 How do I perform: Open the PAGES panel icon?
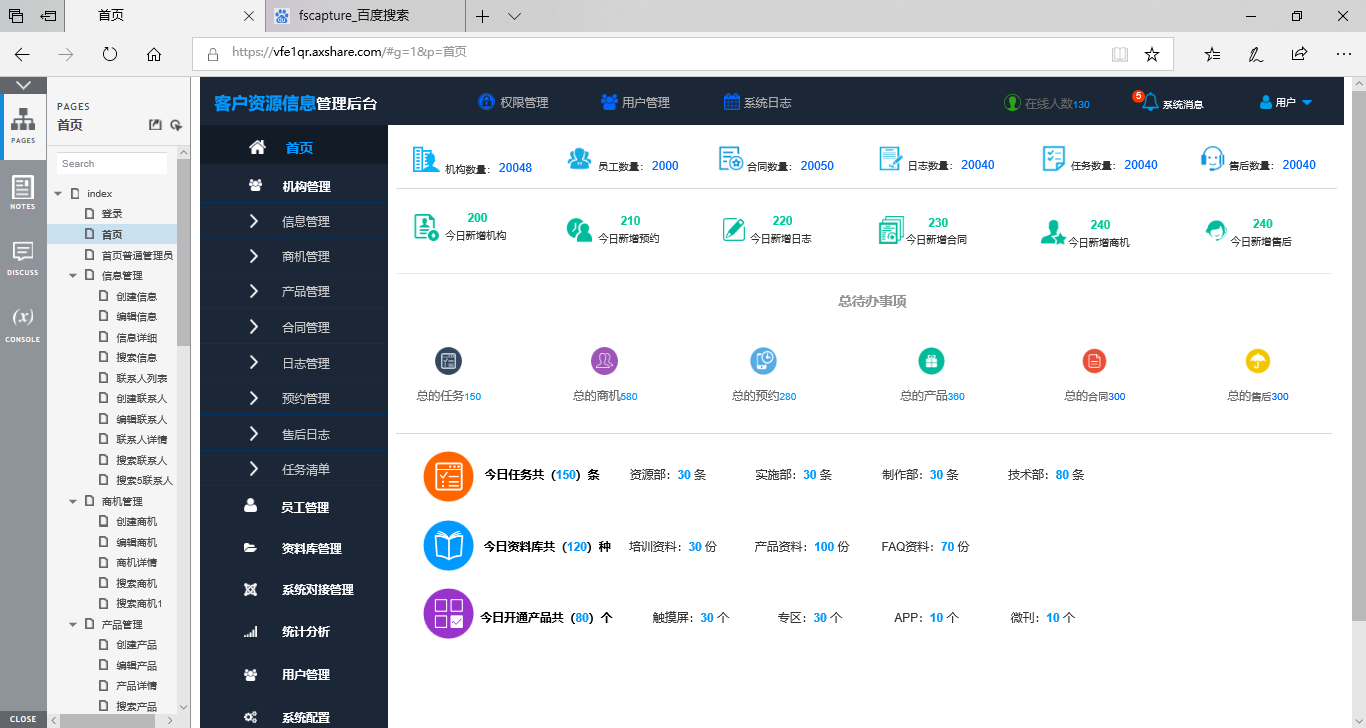(23, 125)
